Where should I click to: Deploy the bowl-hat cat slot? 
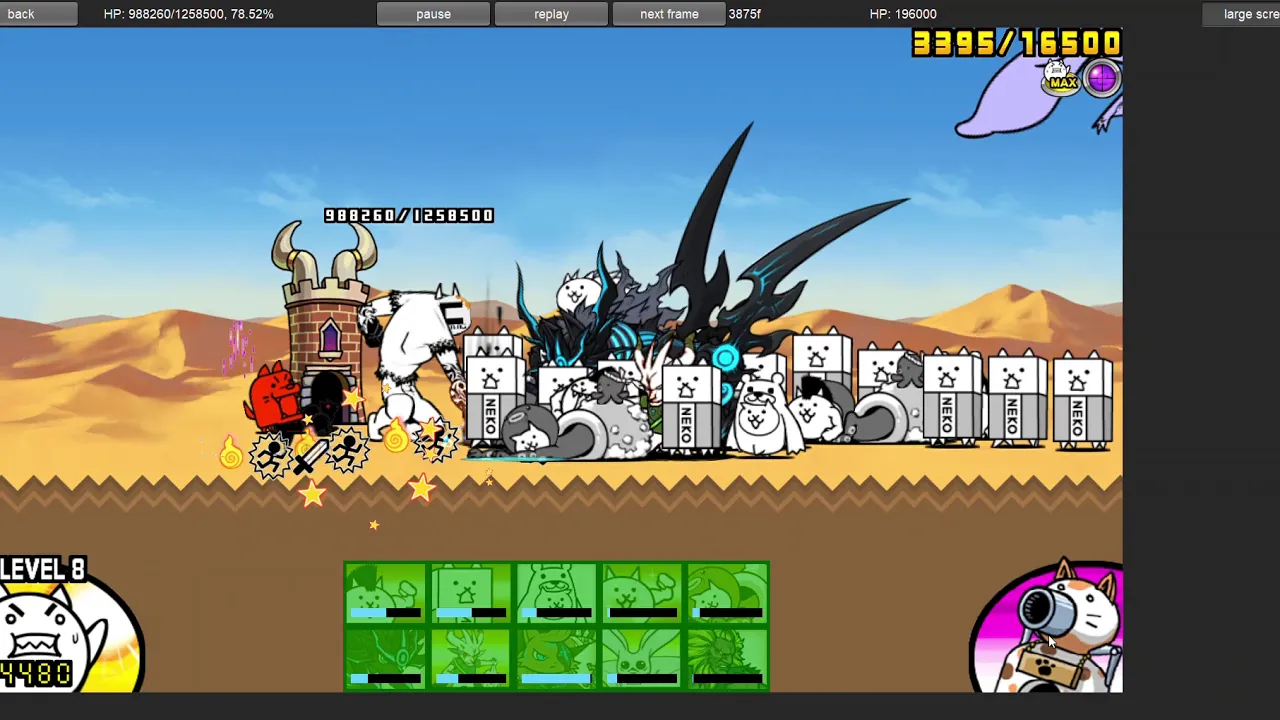pyautogui.click(x=727, y=594)
